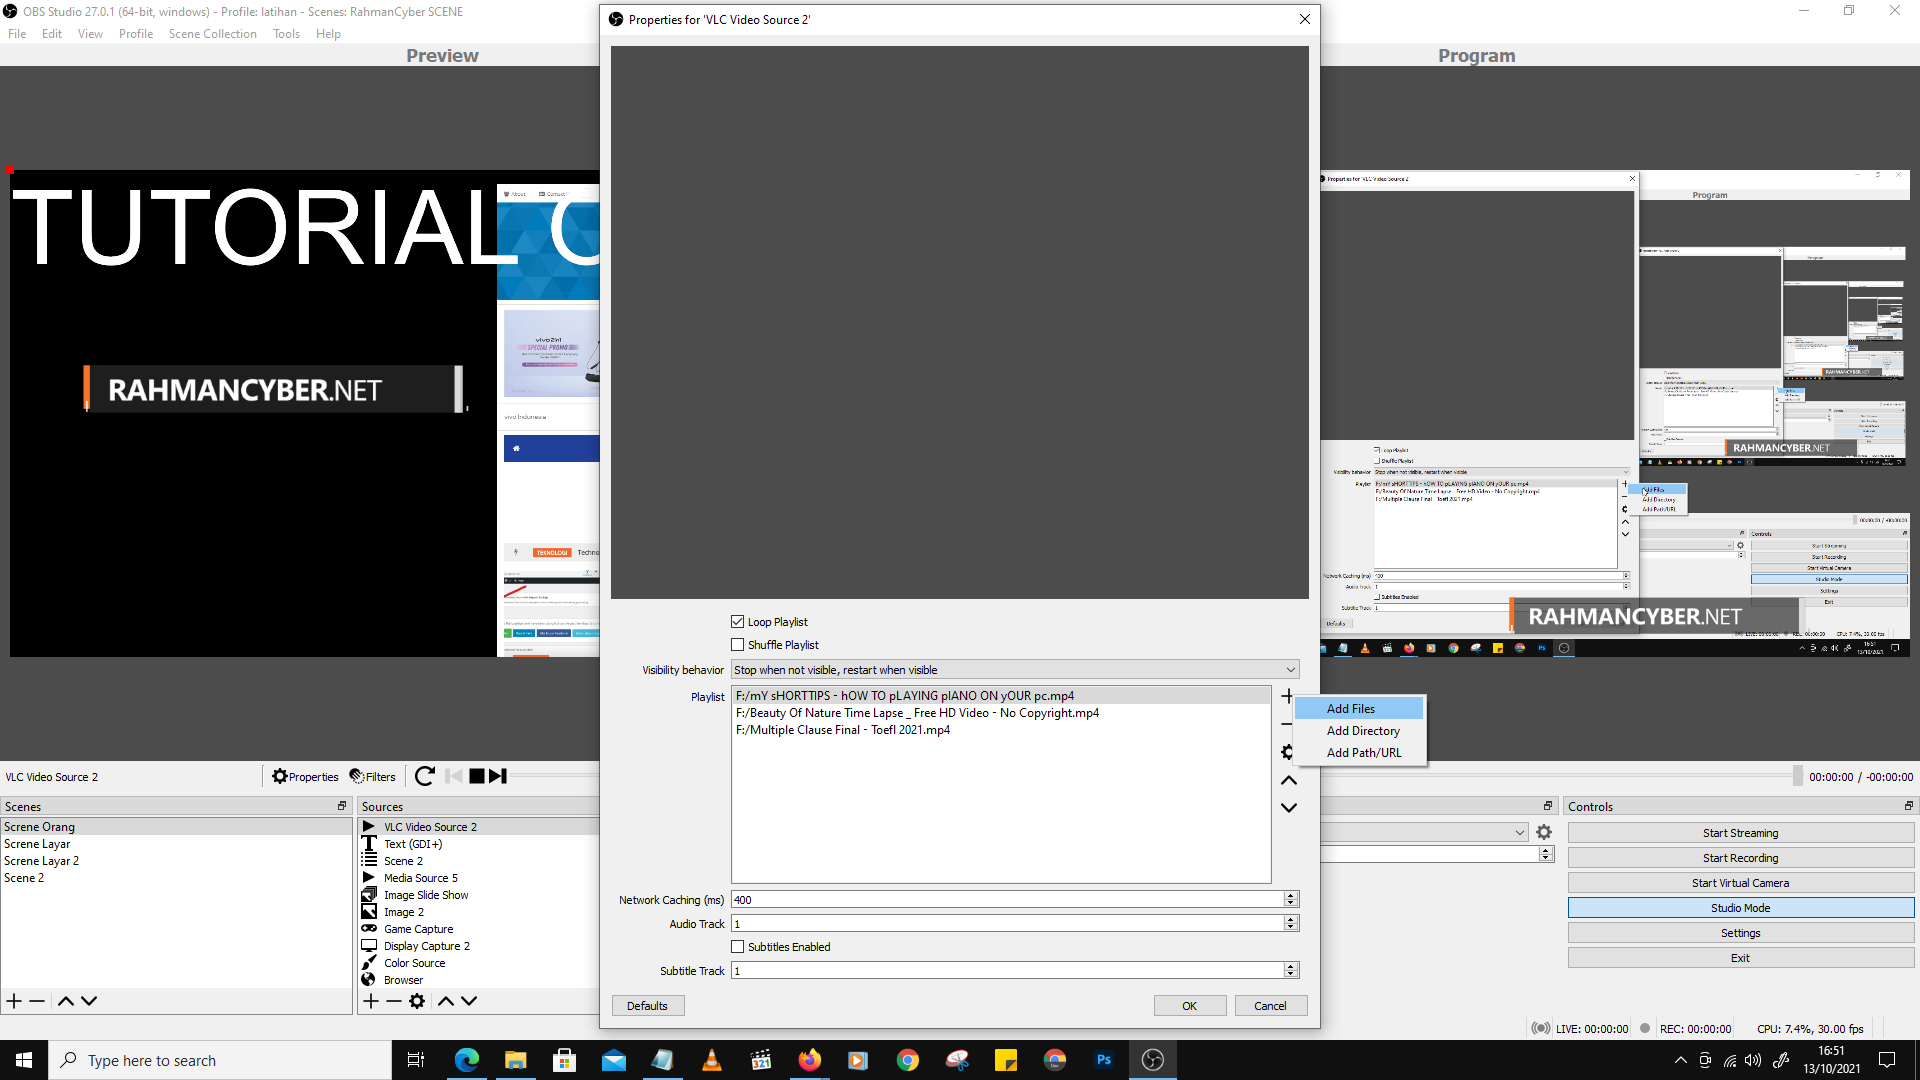
Task: Click Start Virtual Camera button
Action: [x=1740, y=883]
